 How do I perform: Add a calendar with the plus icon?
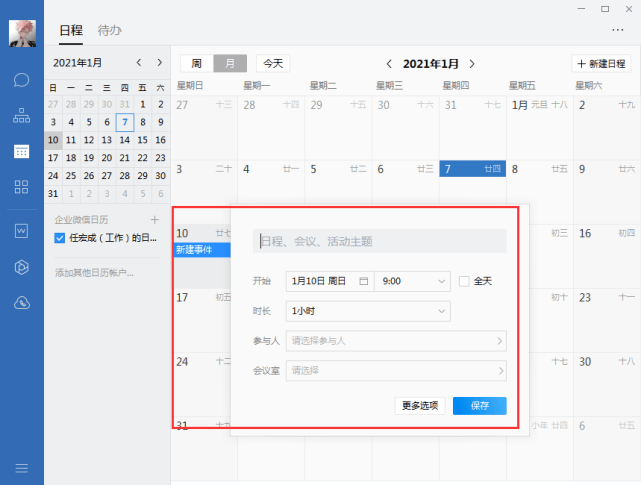[x=155, y=220]
